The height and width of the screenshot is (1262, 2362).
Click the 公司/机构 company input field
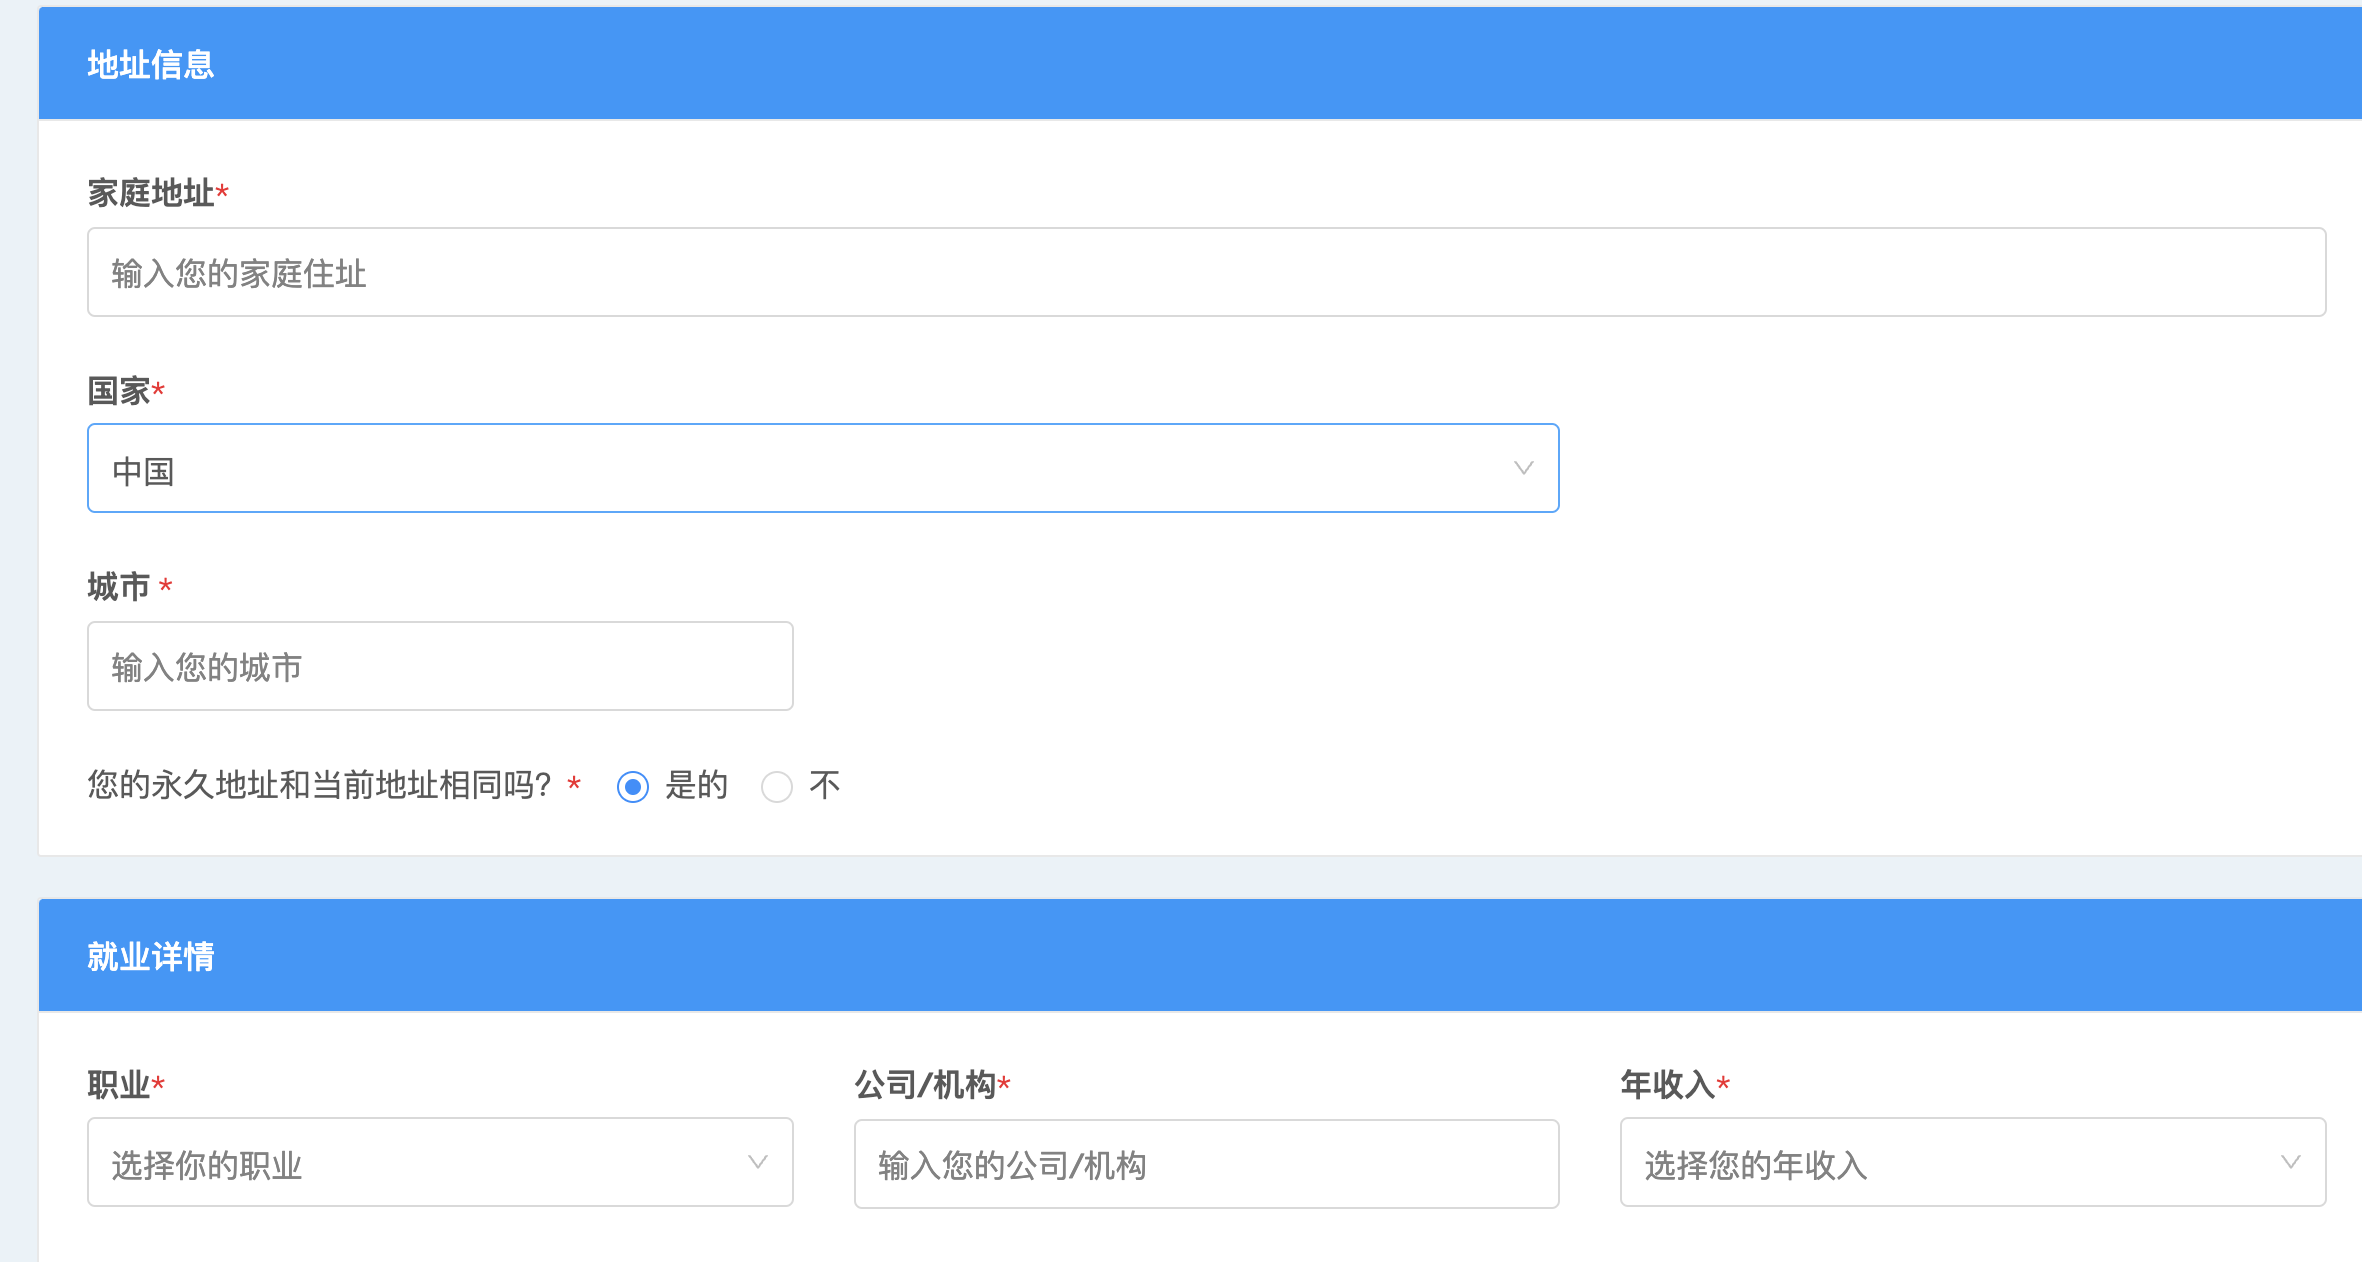(1206, 1164)
